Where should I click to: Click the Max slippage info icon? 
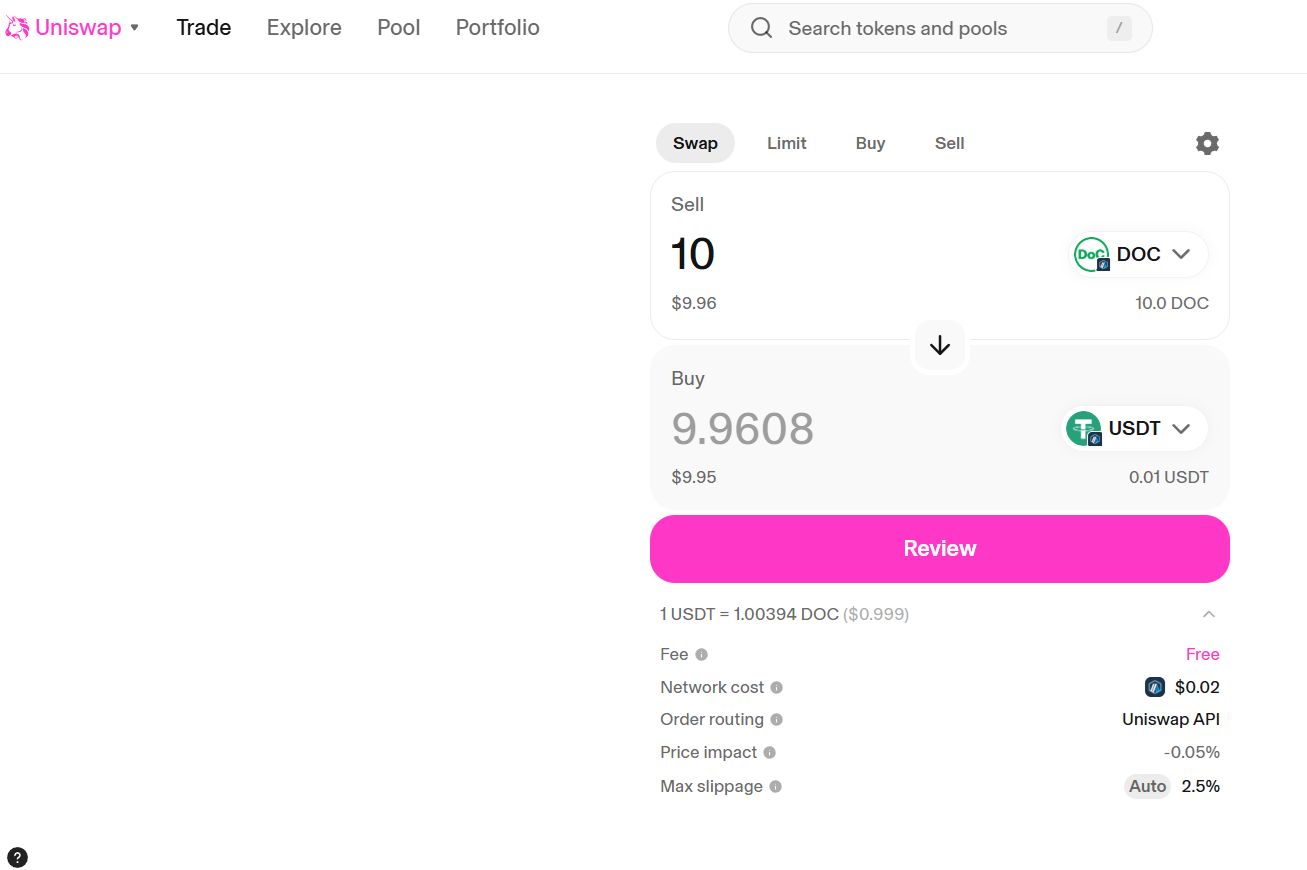[x=776, y=786]
